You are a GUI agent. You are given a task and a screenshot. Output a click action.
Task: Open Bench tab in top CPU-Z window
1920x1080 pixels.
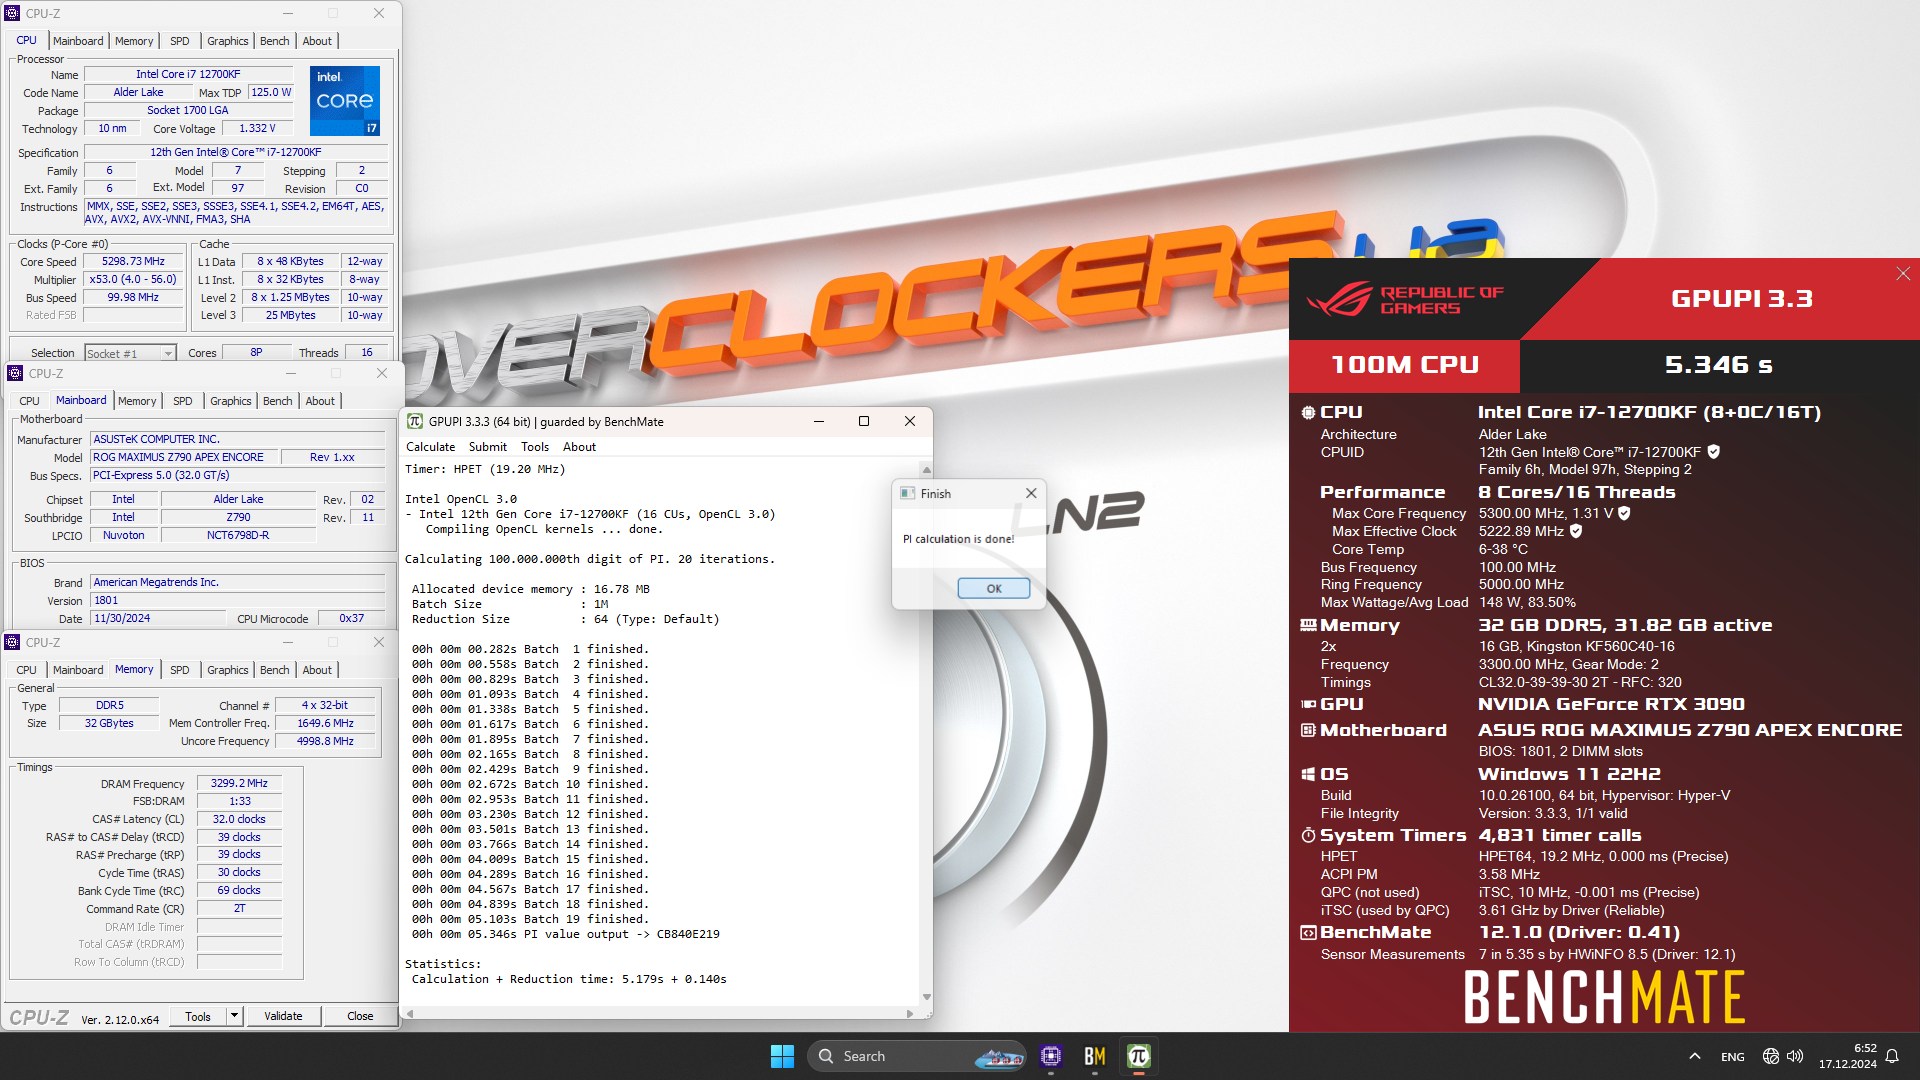click(274, 41)
